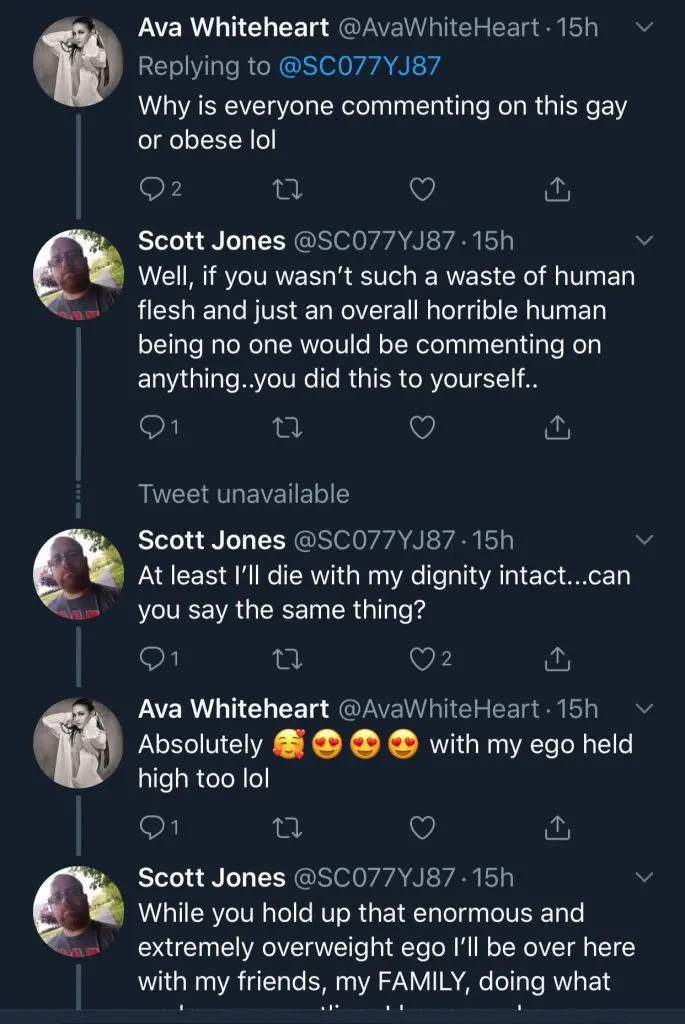Reply to Ava's 'Absolutely' tweet
The image size is (685, 1024).
(x=152, y=827)
